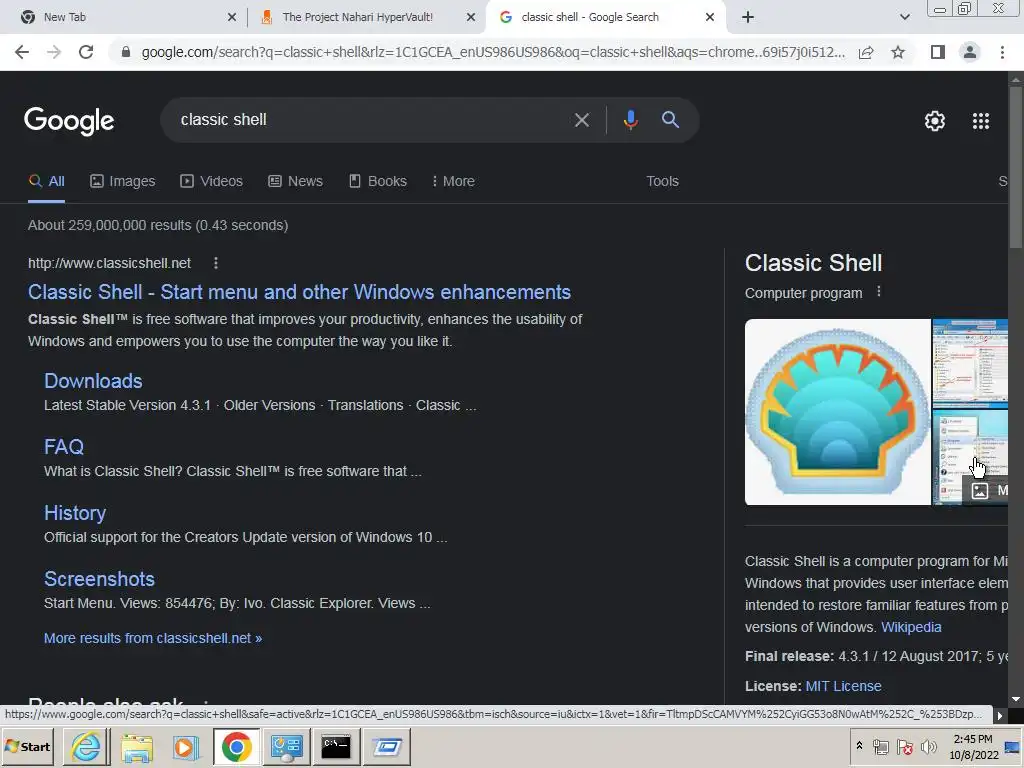Screen dimensions: 1024x768
Task: Open the volume speaker tray icon
Action: tap(928, 747)
